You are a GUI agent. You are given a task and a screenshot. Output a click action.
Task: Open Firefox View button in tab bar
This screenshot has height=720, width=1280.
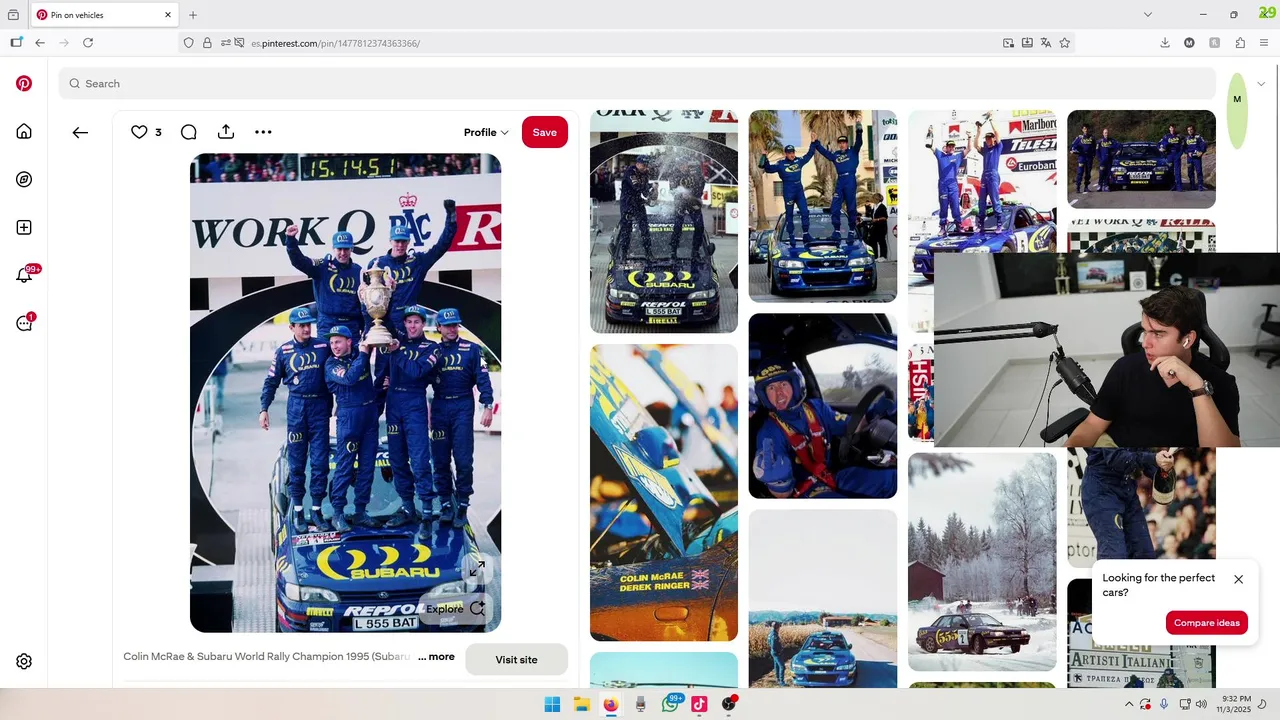[x=13, y=15]
